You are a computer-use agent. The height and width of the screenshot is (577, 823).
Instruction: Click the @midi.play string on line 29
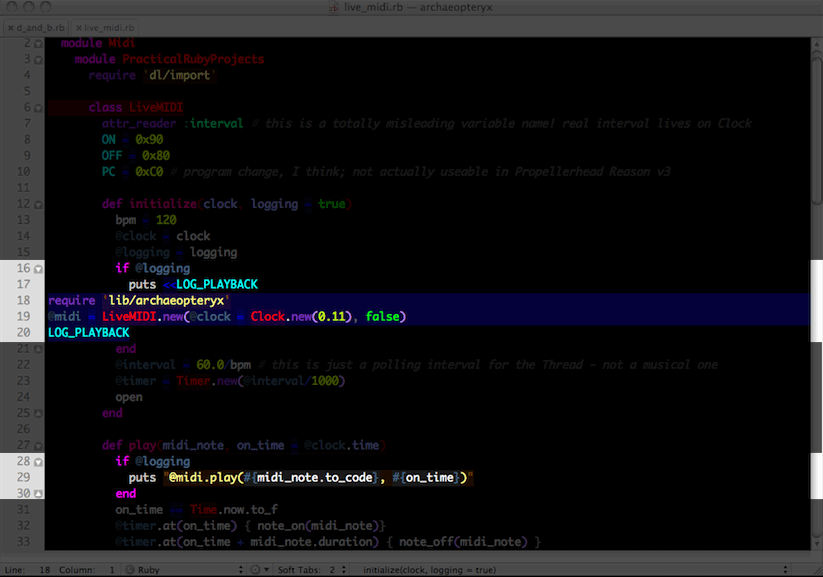pyautogui.click(x=319, y=478)
